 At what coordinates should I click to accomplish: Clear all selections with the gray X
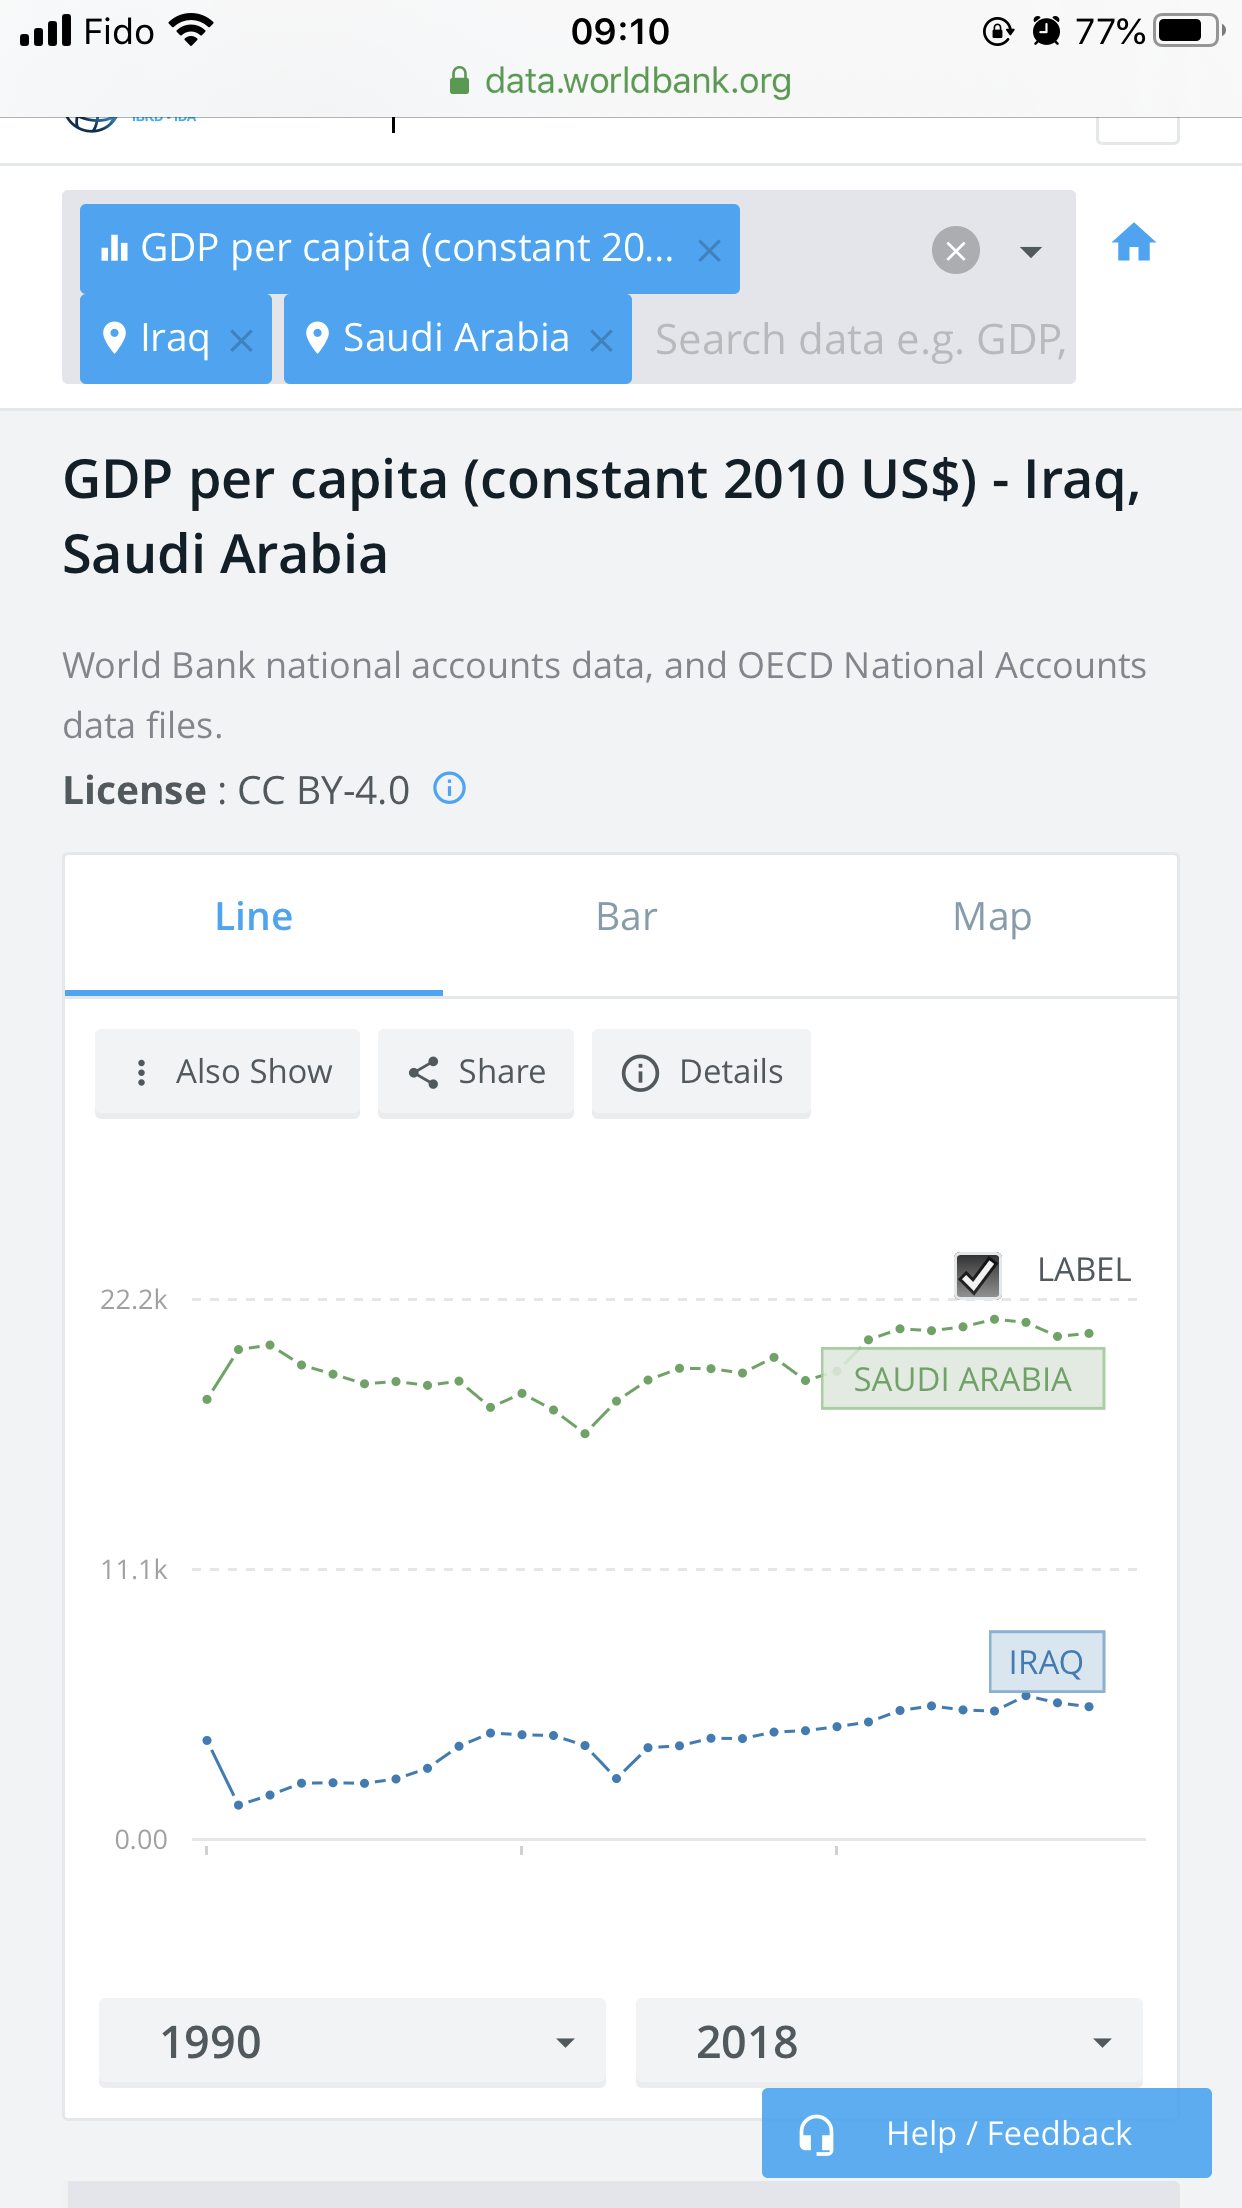pos(955,251)
